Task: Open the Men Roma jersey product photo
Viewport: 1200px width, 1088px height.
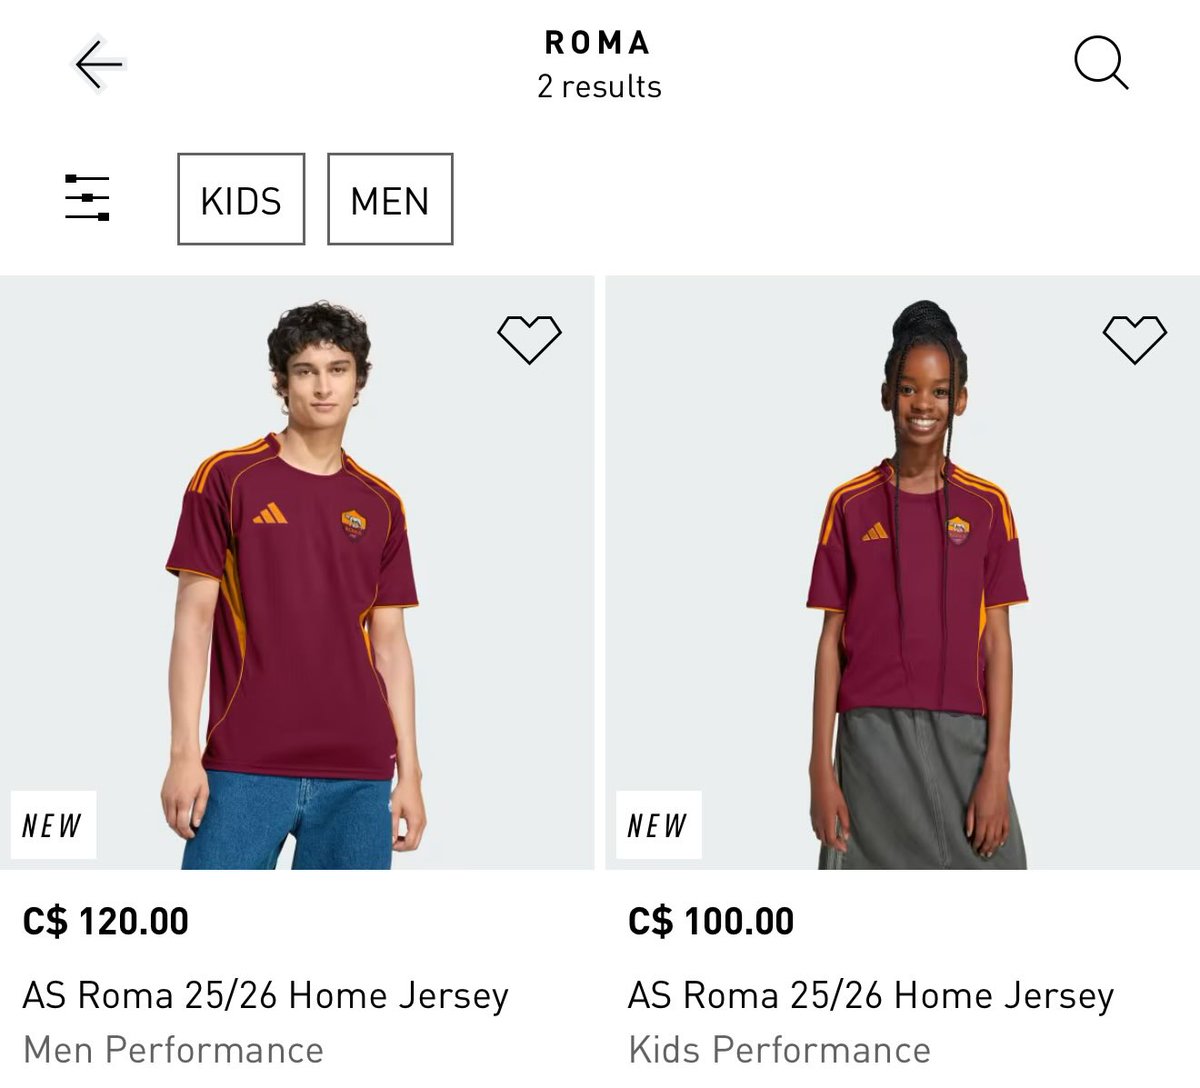Action: [x=296, y=572]
